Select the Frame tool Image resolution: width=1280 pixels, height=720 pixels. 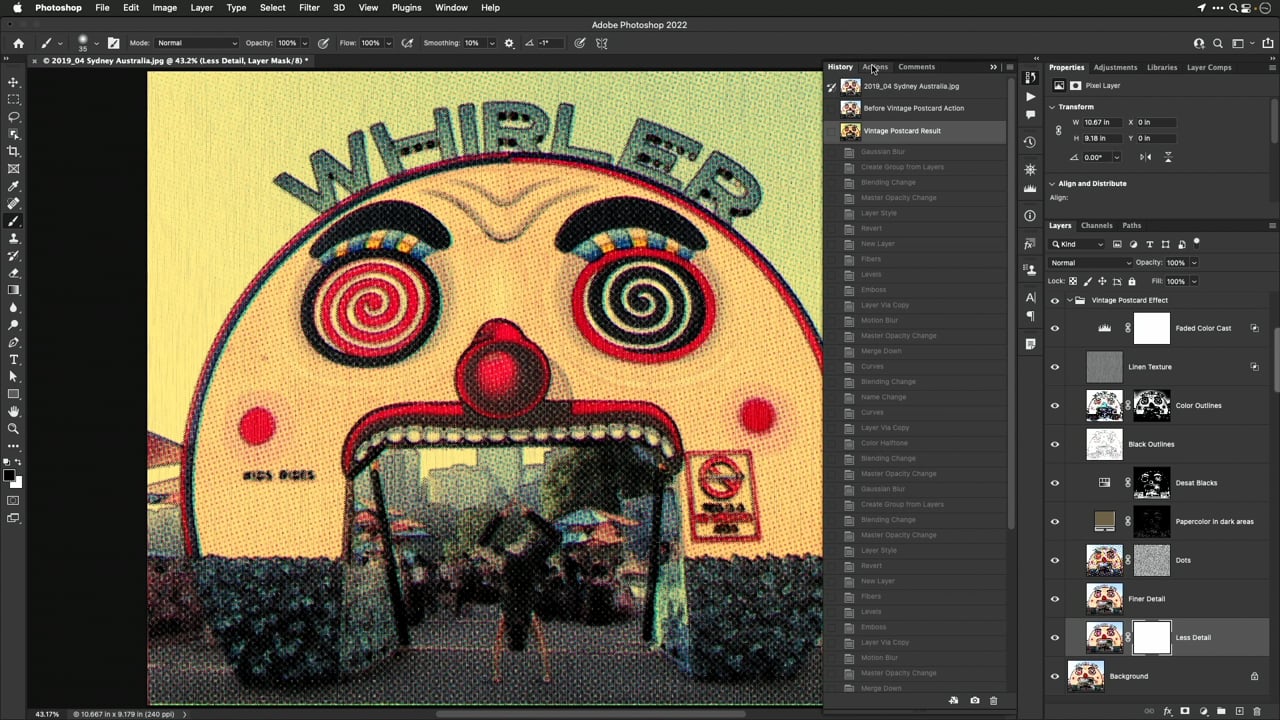[x=14, y=169]
